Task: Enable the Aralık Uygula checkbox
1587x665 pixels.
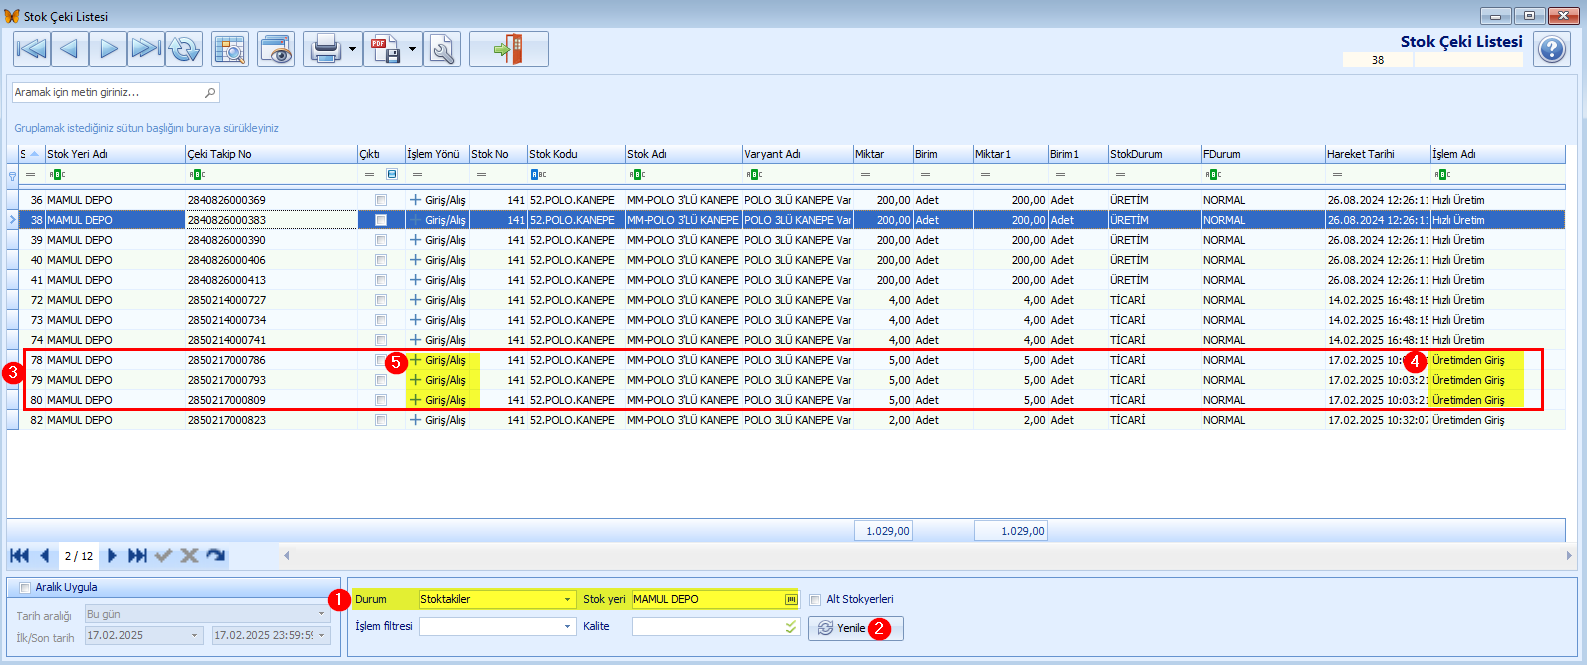Action: [x=25, y=588]
